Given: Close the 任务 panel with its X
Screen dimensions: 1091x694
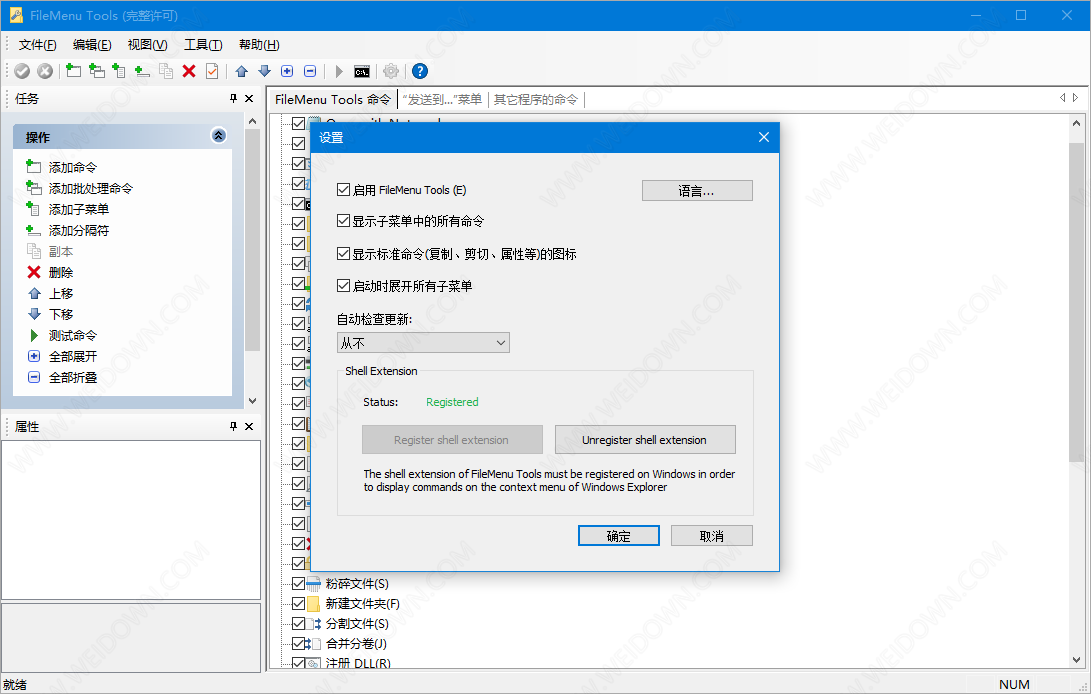Looking at the screenshot, I should [249, 99].
